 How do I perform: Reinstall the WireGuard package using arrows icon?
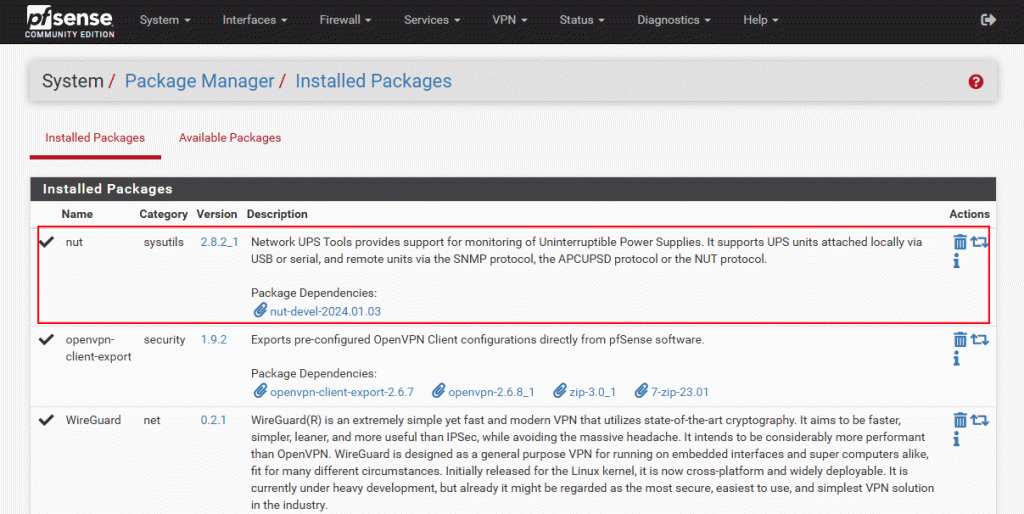979,420
